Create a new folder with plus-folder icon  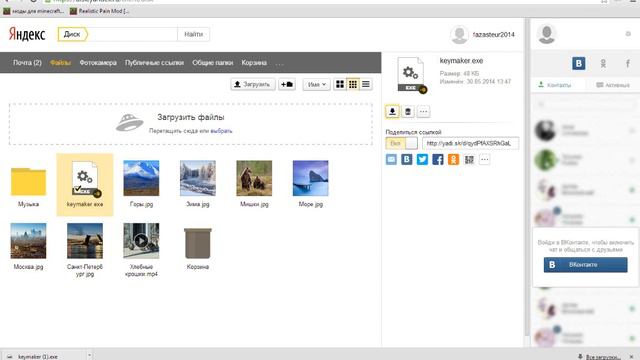tap(287, 84)
